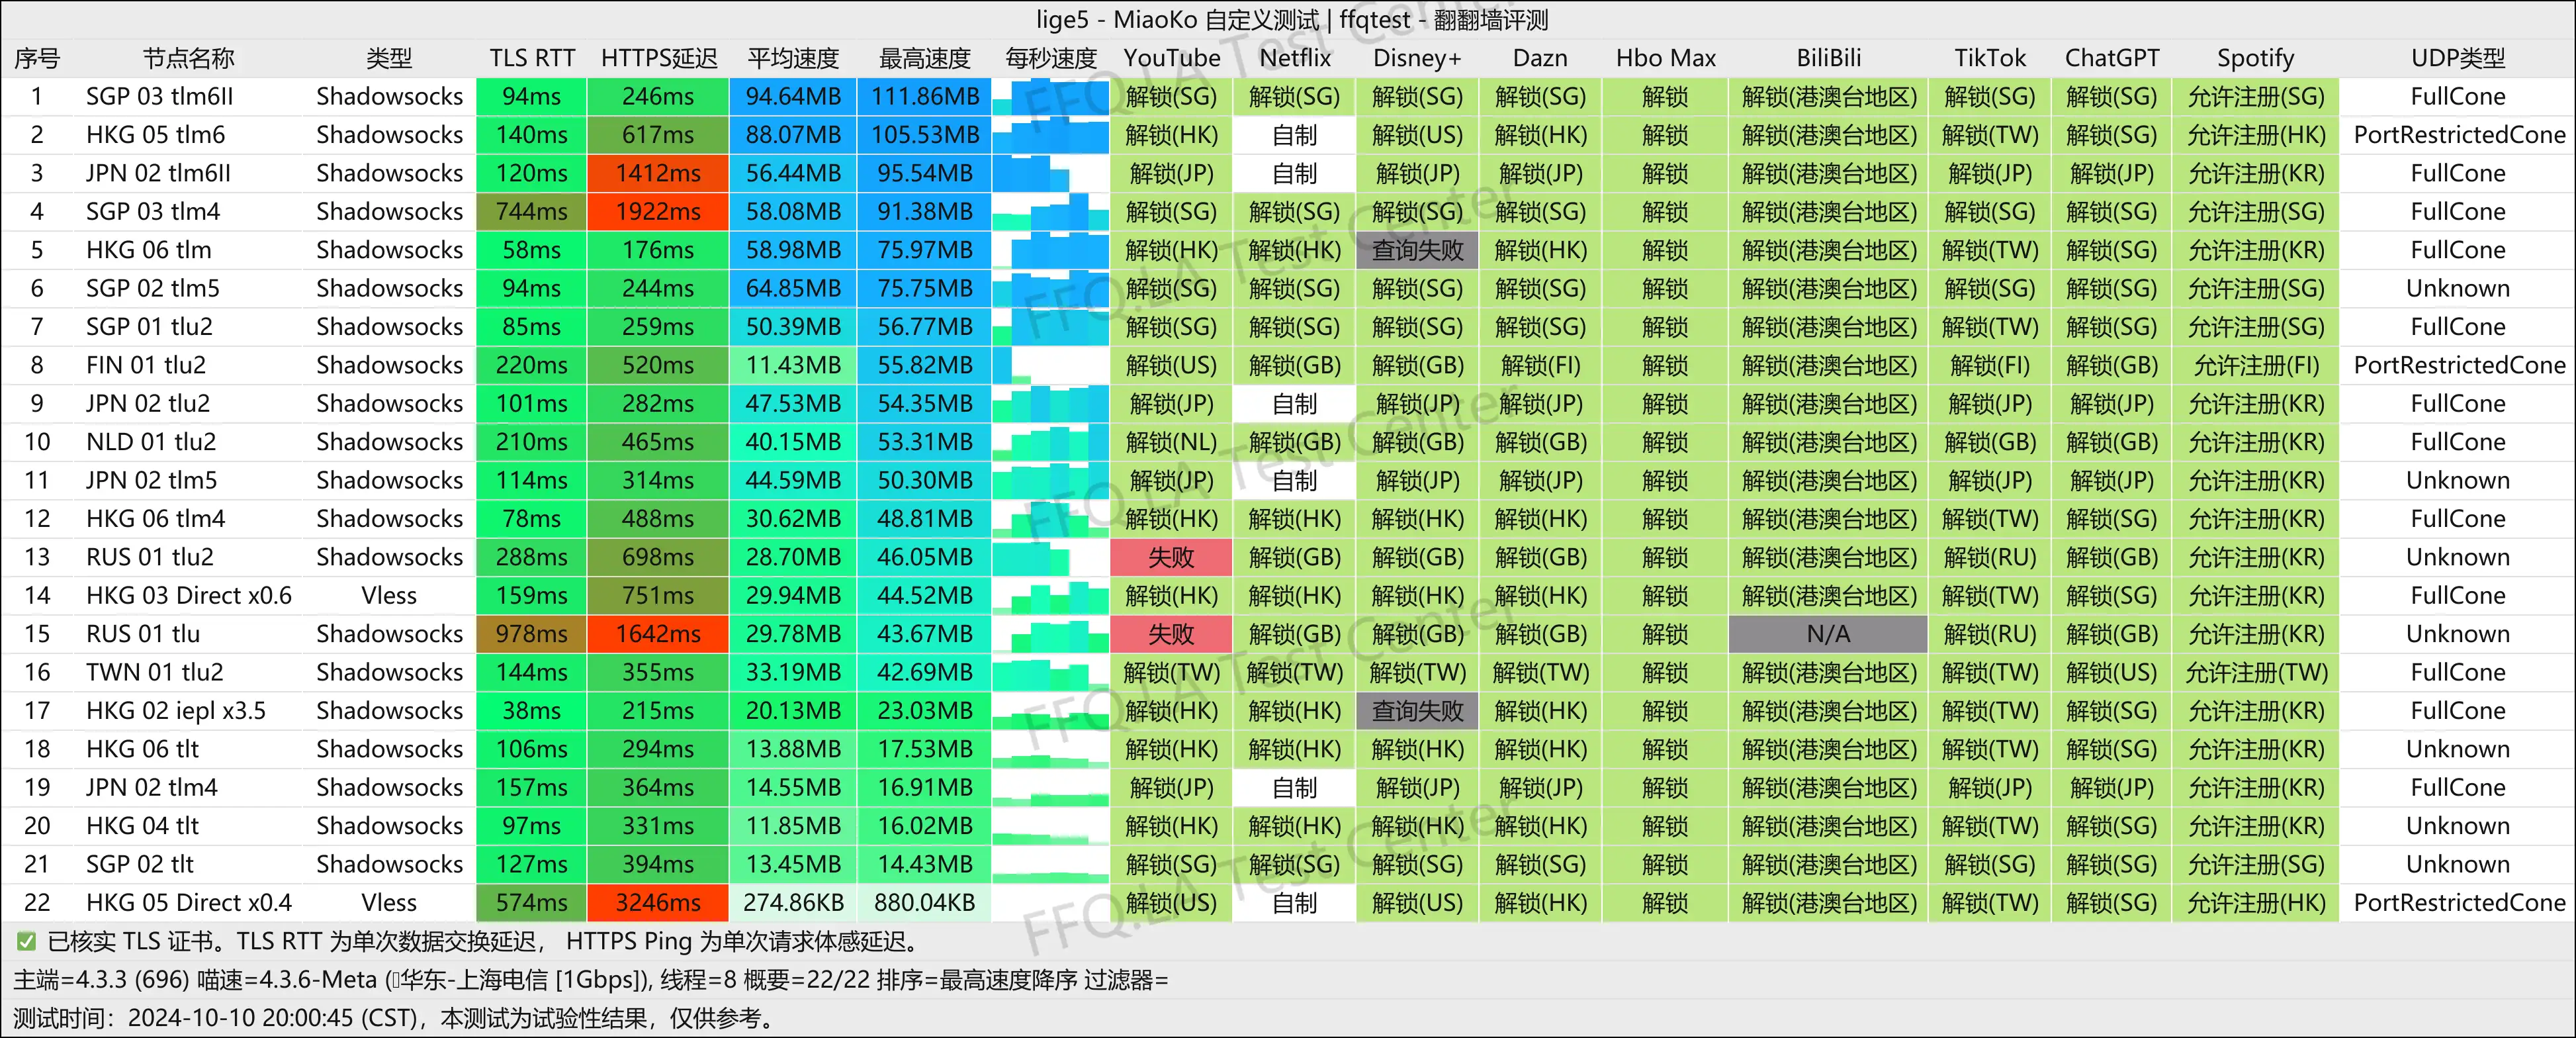Click the ChatGPT 解锁(US) cell for TWN 01

click(x=2111, y=673)
